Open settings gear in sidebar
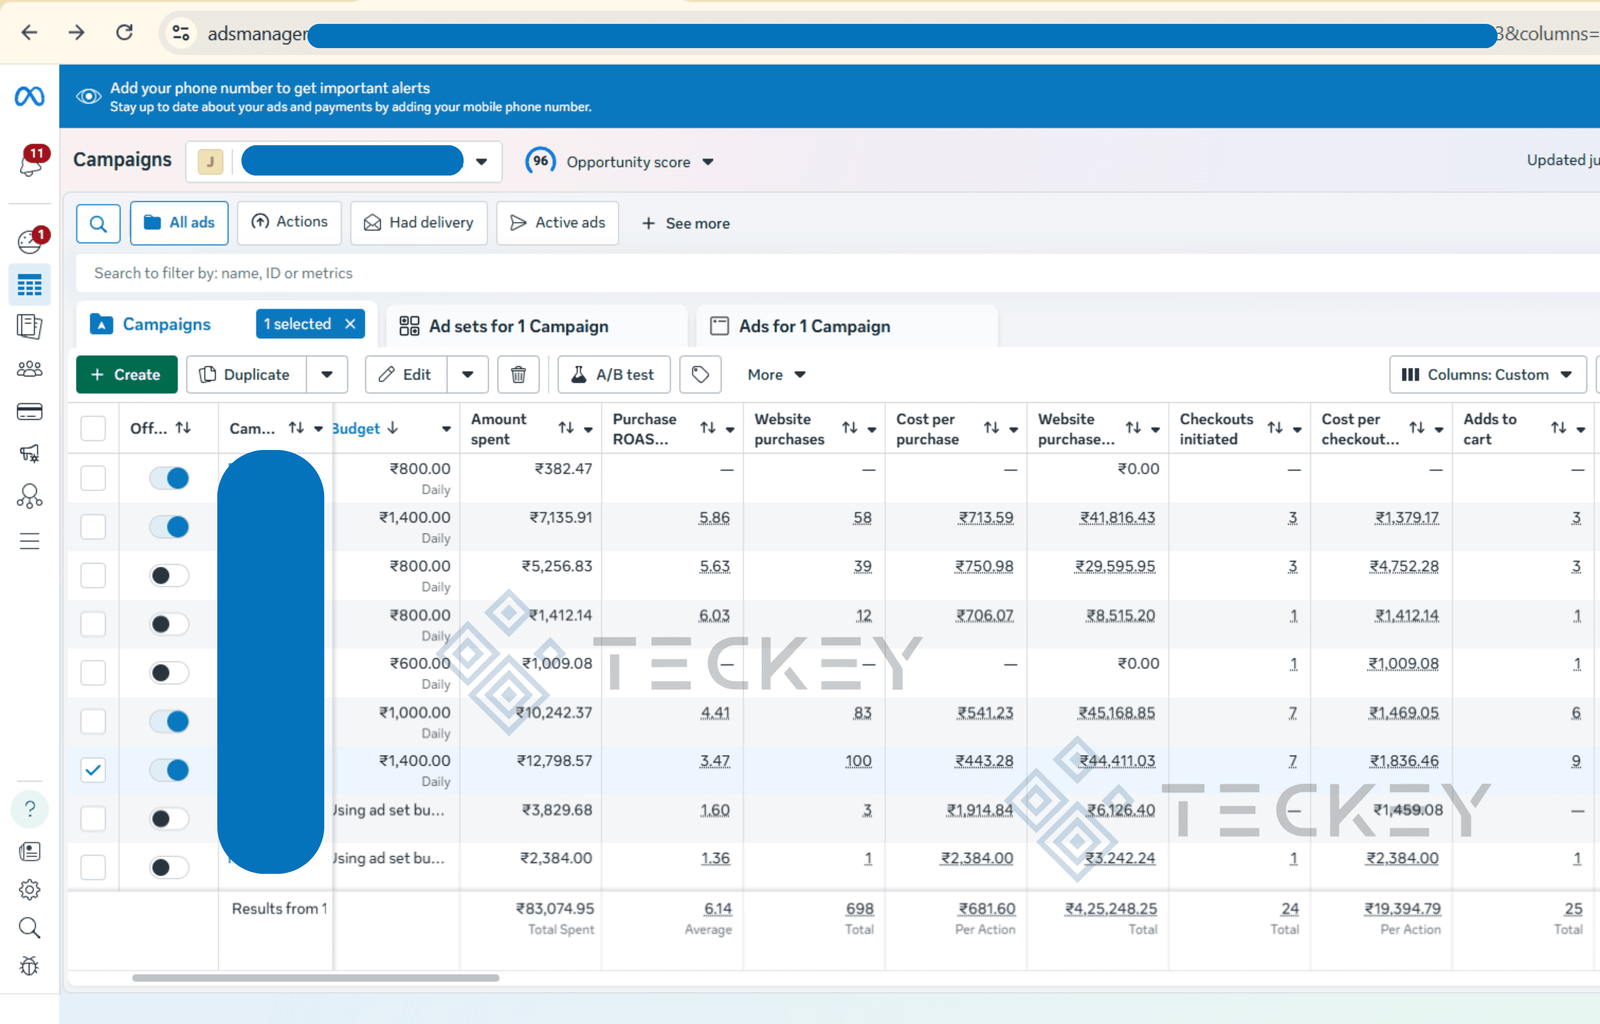This screenshot has width=1600, height=1024. coord(30,890)
